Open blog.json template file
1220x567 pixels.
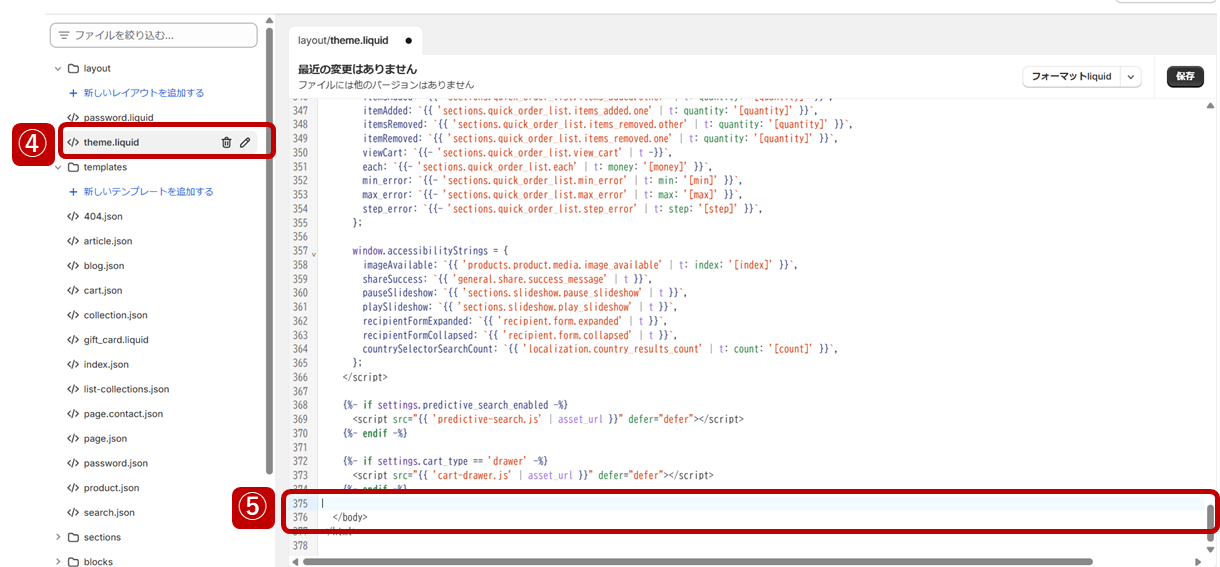[x=104, y=266]
